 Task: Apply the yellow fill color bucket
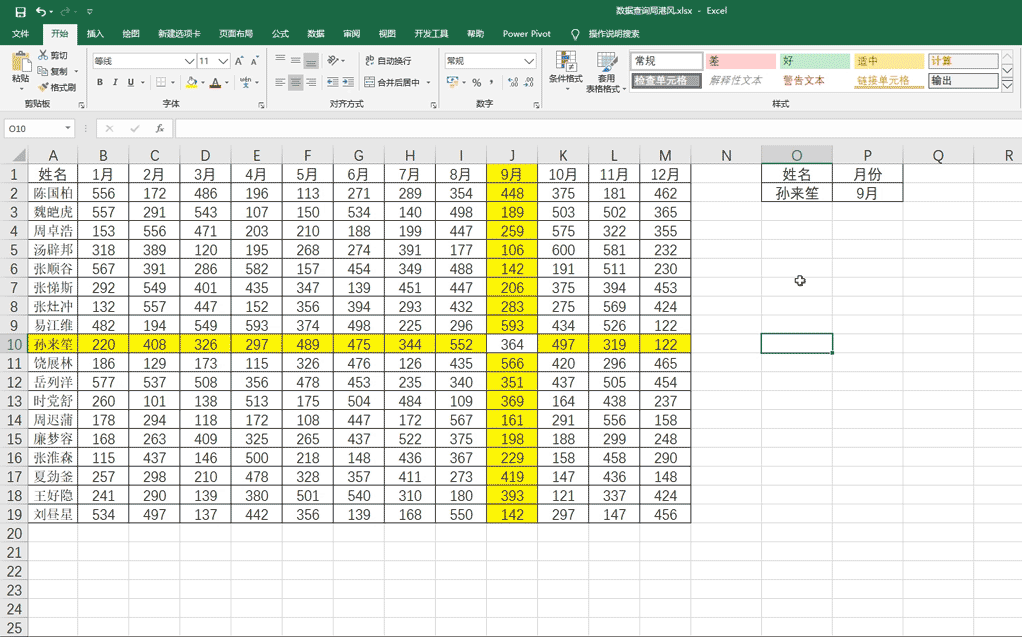click(192, 82)
